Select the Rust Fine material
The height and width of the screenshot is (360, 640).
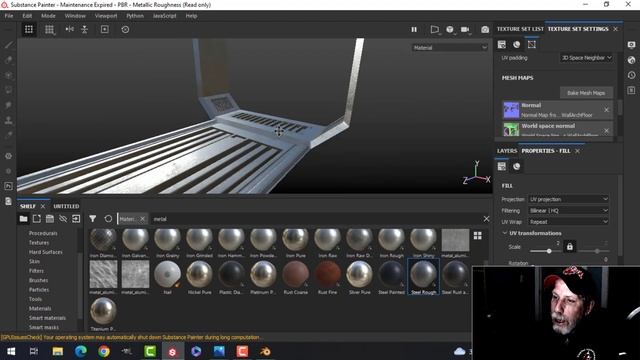coord(327,277)
